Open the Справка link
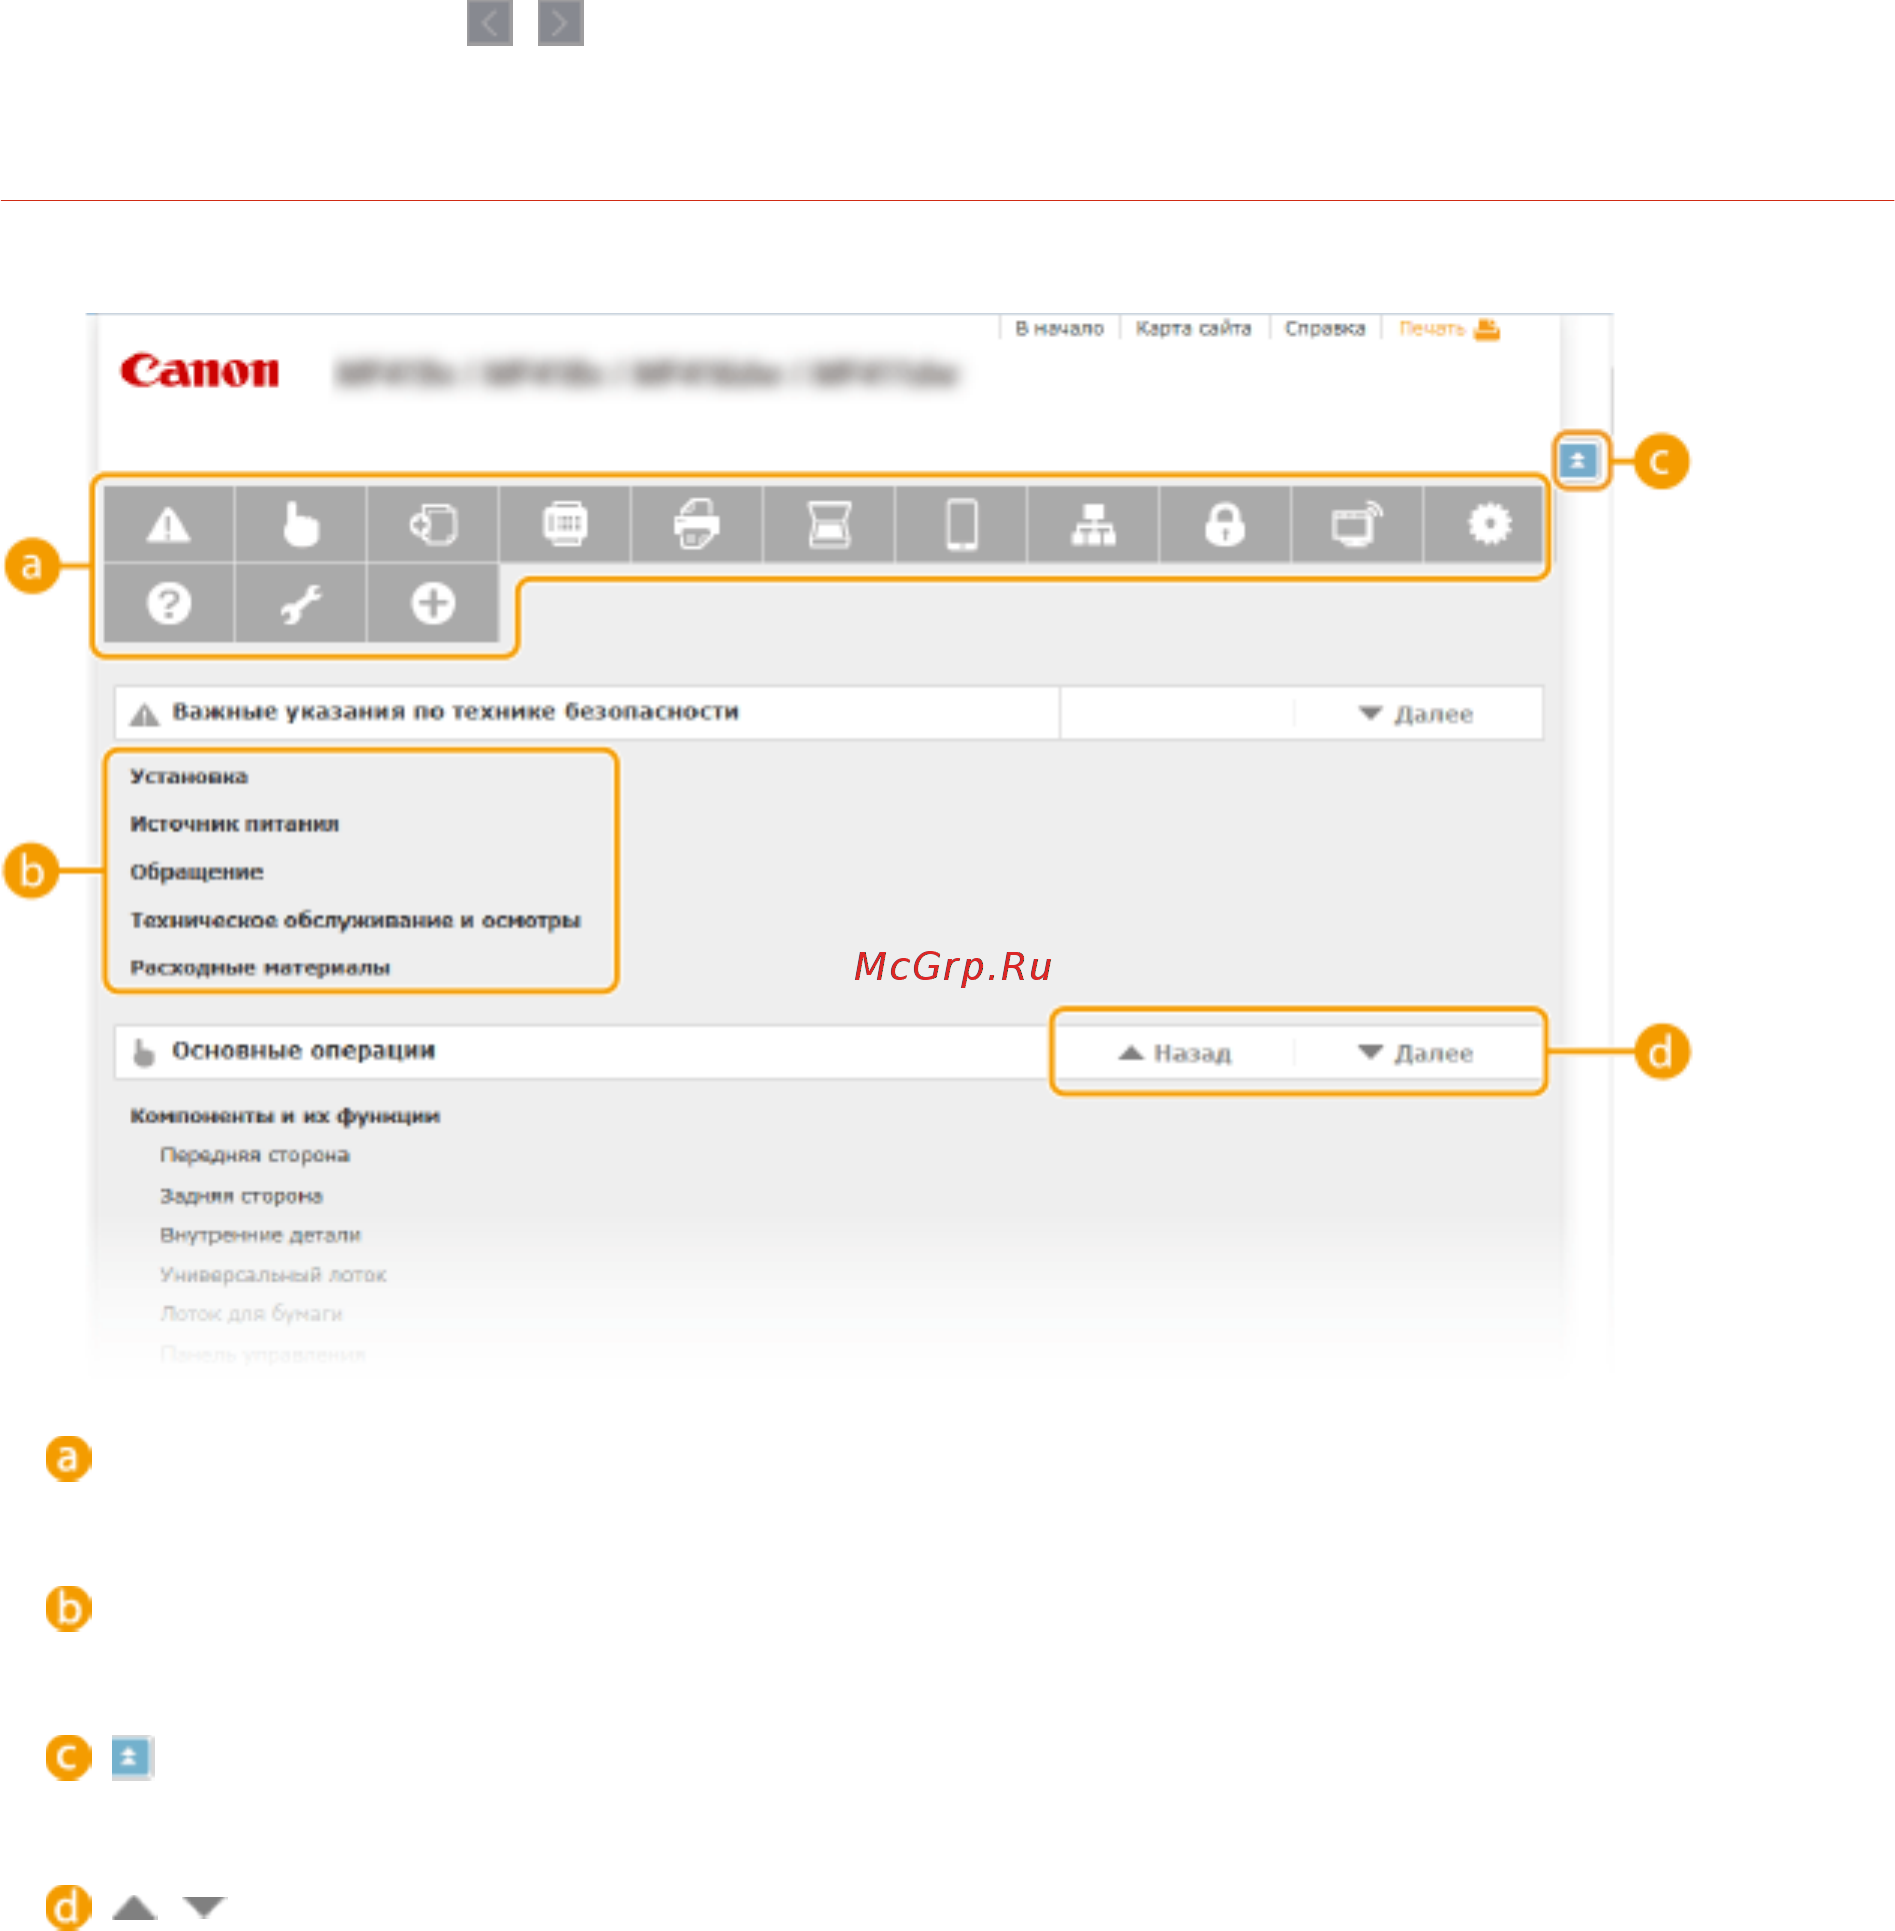 [x=1325, y=329]
